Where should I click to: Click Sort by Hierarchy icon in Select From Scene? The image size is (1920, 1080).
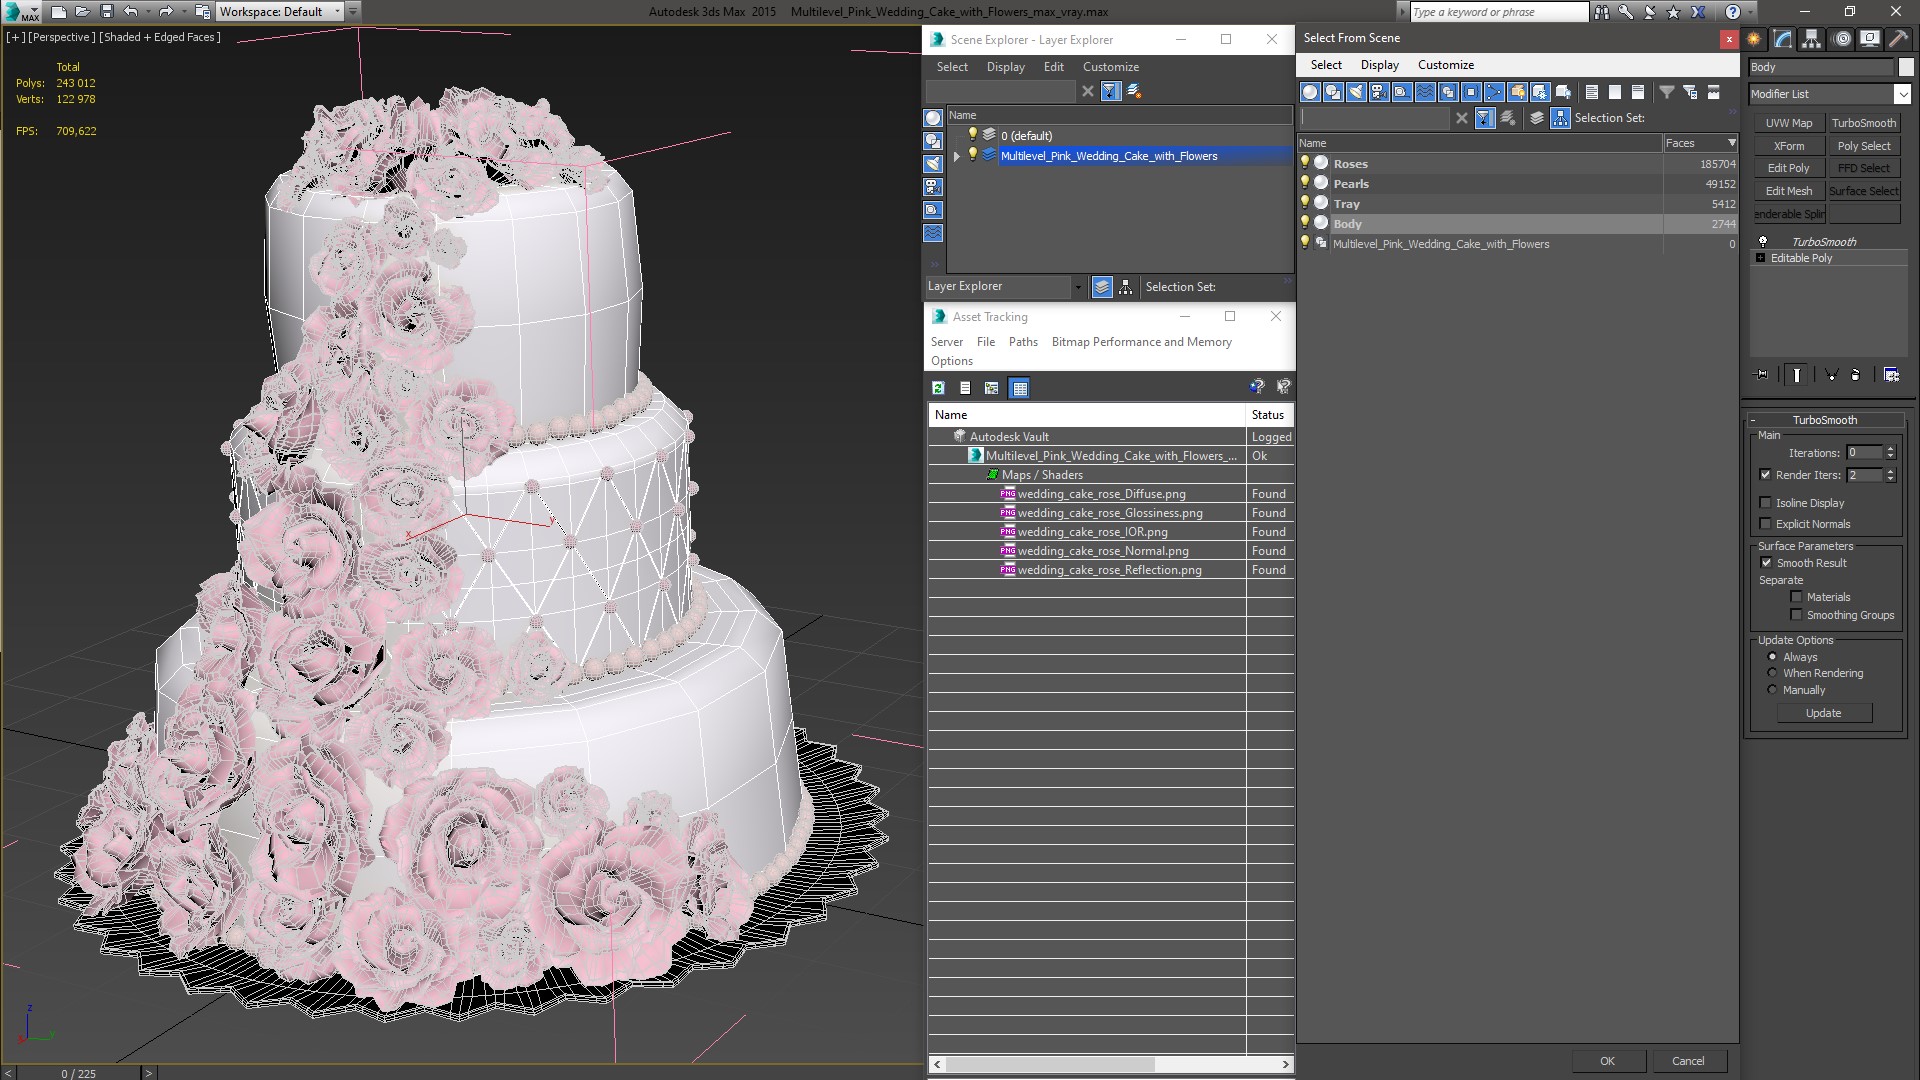[1561, 118]
